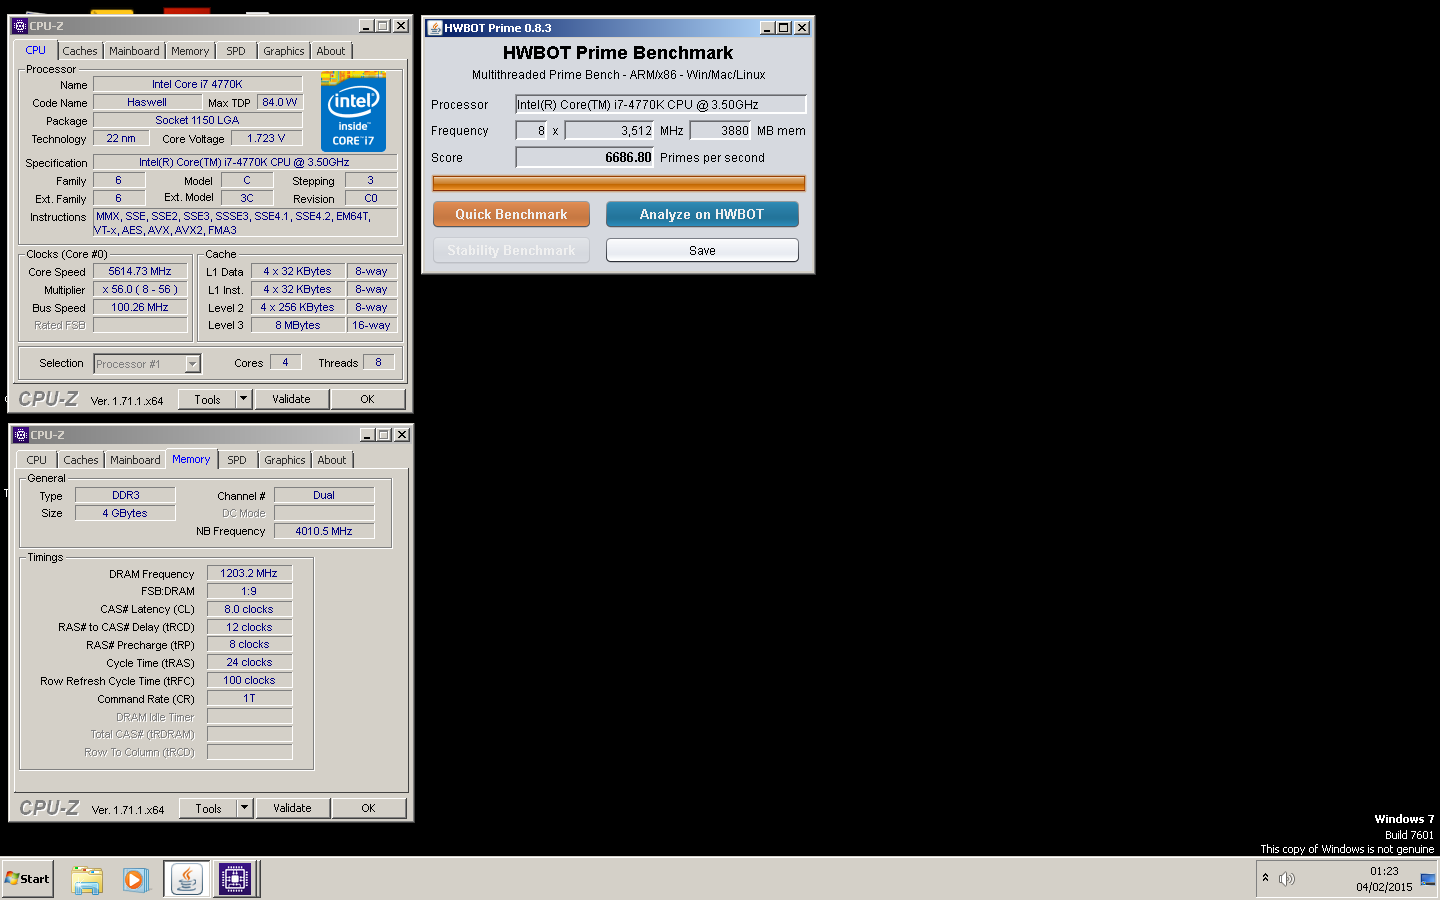Click Save button in HWBOT Prime
Image resolution: width=1440 pixels, height=900 pixels.
point(702,250)
